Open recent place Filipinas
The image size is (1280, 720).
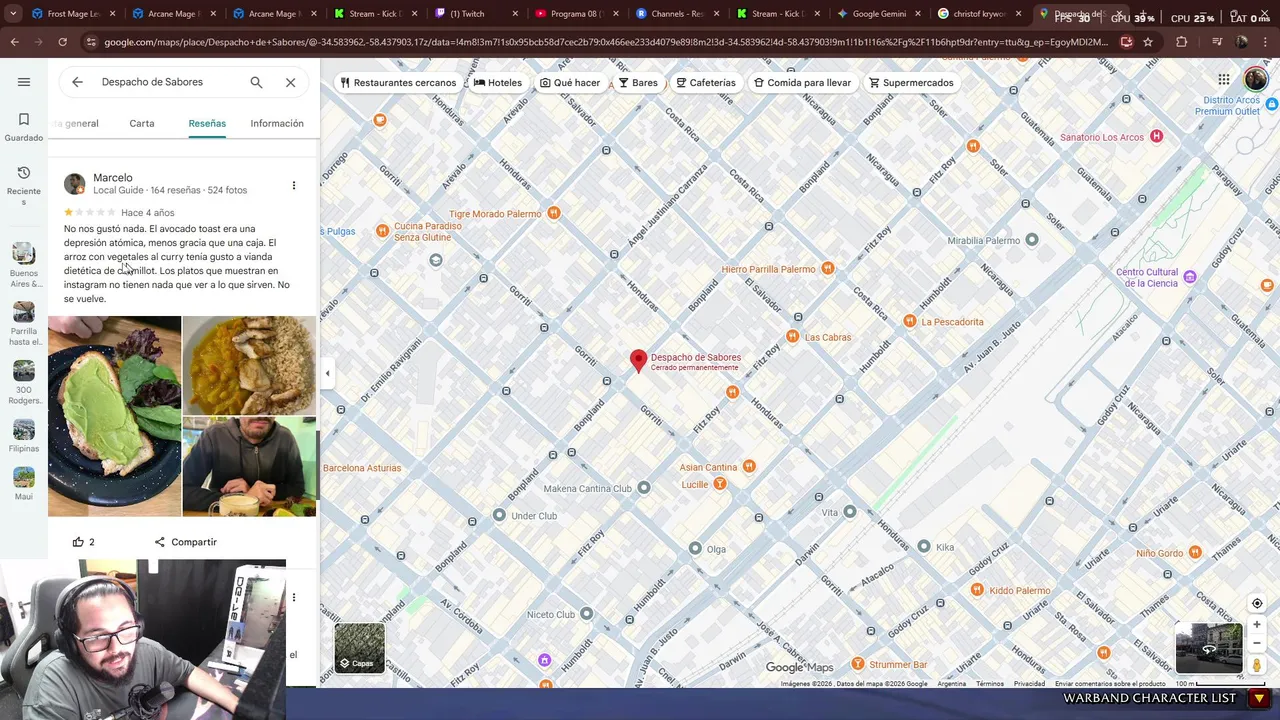(24, 436)
